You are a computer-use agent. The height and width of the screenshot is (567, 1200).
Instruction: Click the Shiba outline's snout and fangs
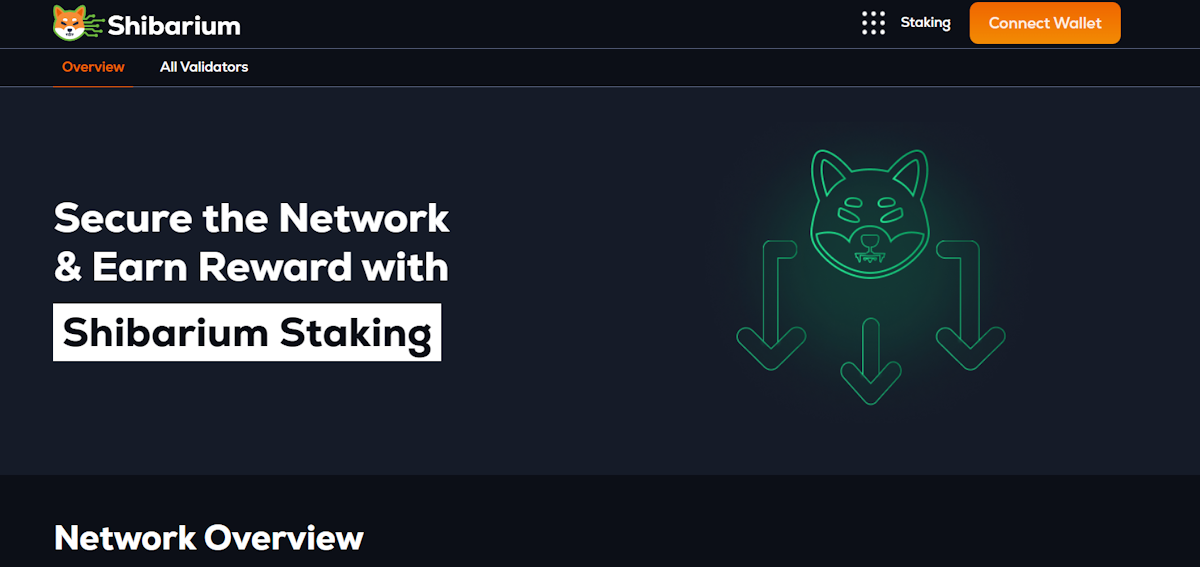[870, 250]
